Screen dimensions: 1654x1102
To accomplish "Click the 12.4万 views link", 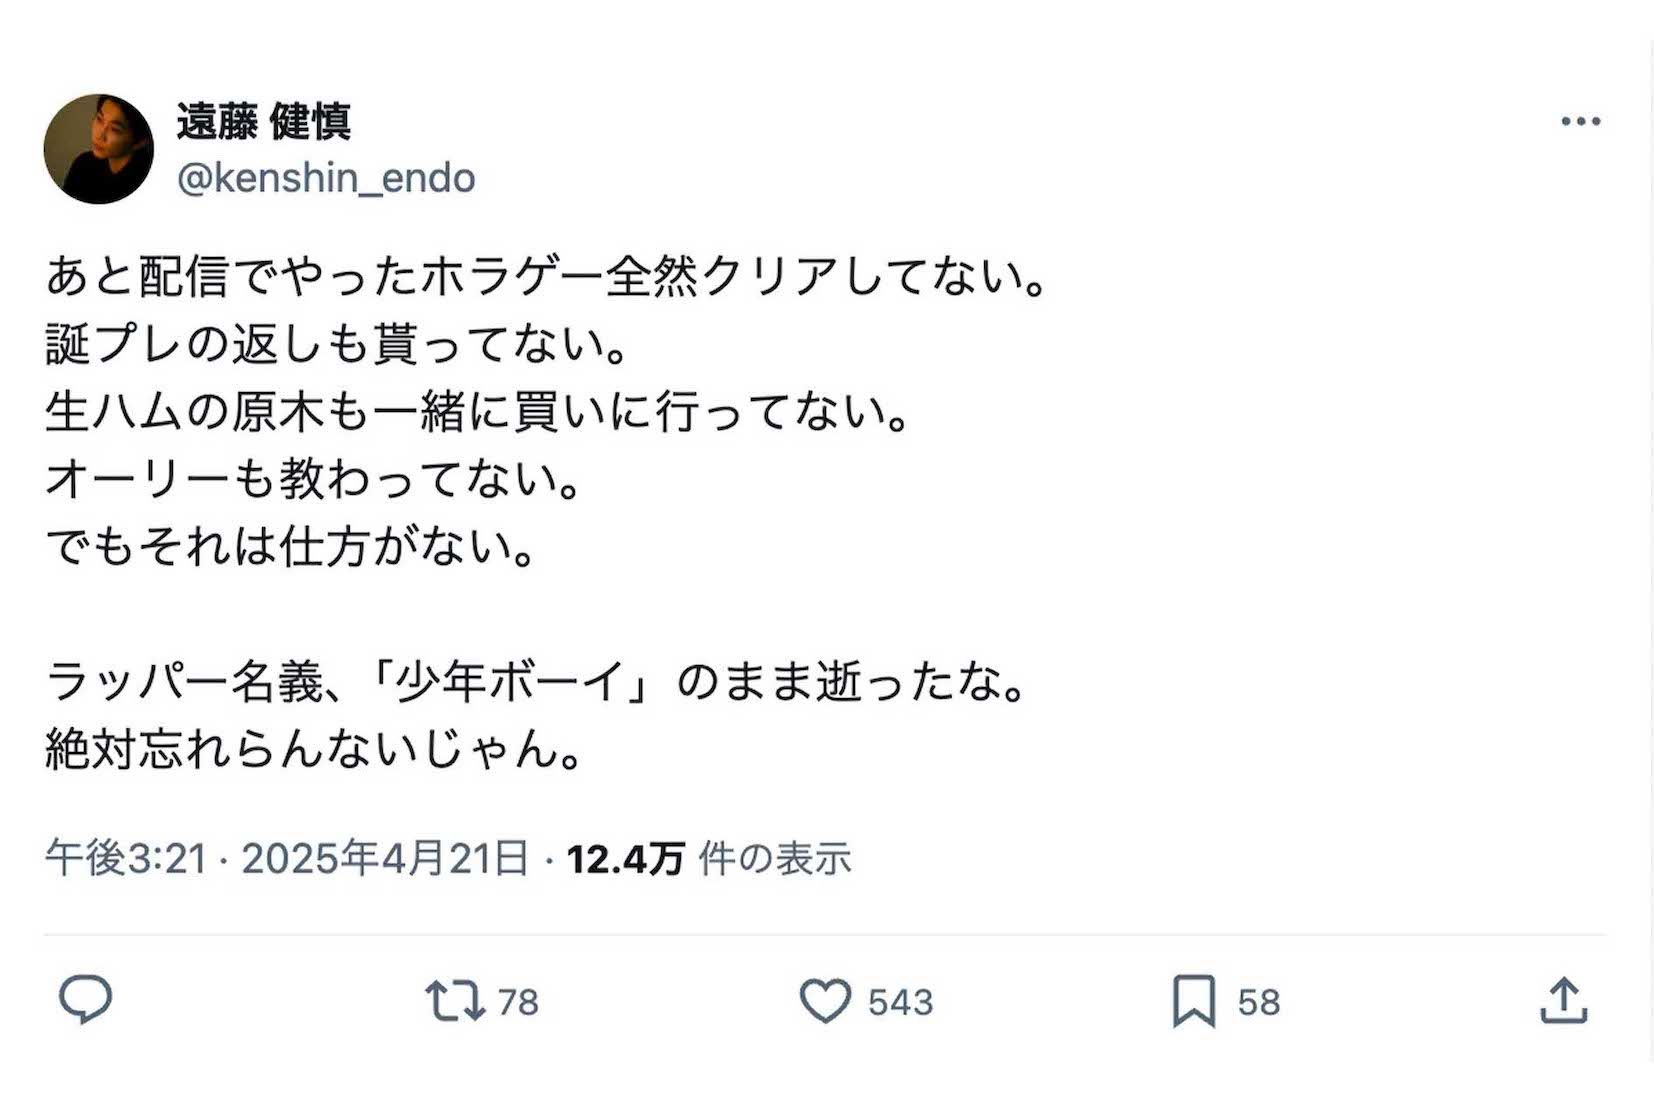I will point(620,855).
